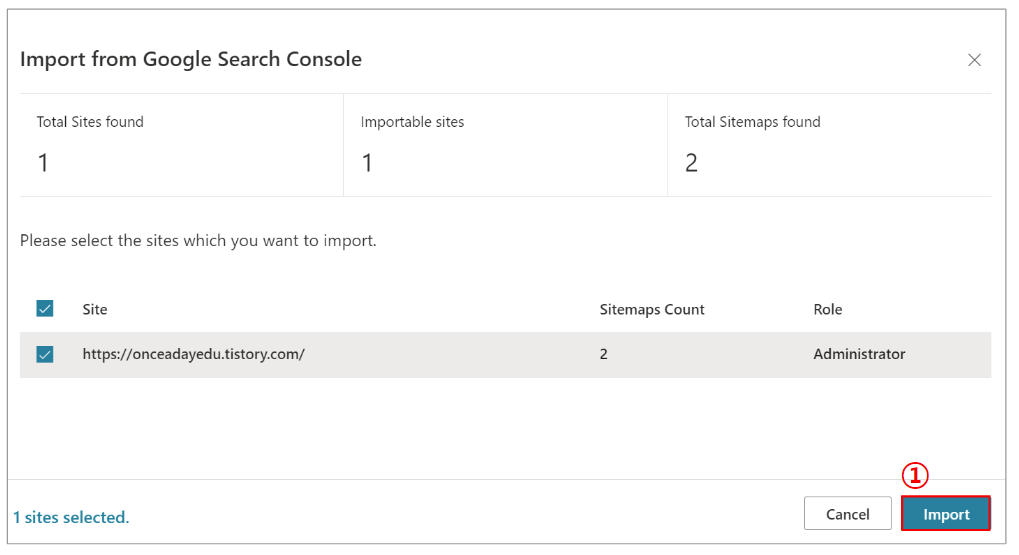Click the Site column header
Image resolution: width=1019 pixels, height=555 pixels.
point(95,310)
